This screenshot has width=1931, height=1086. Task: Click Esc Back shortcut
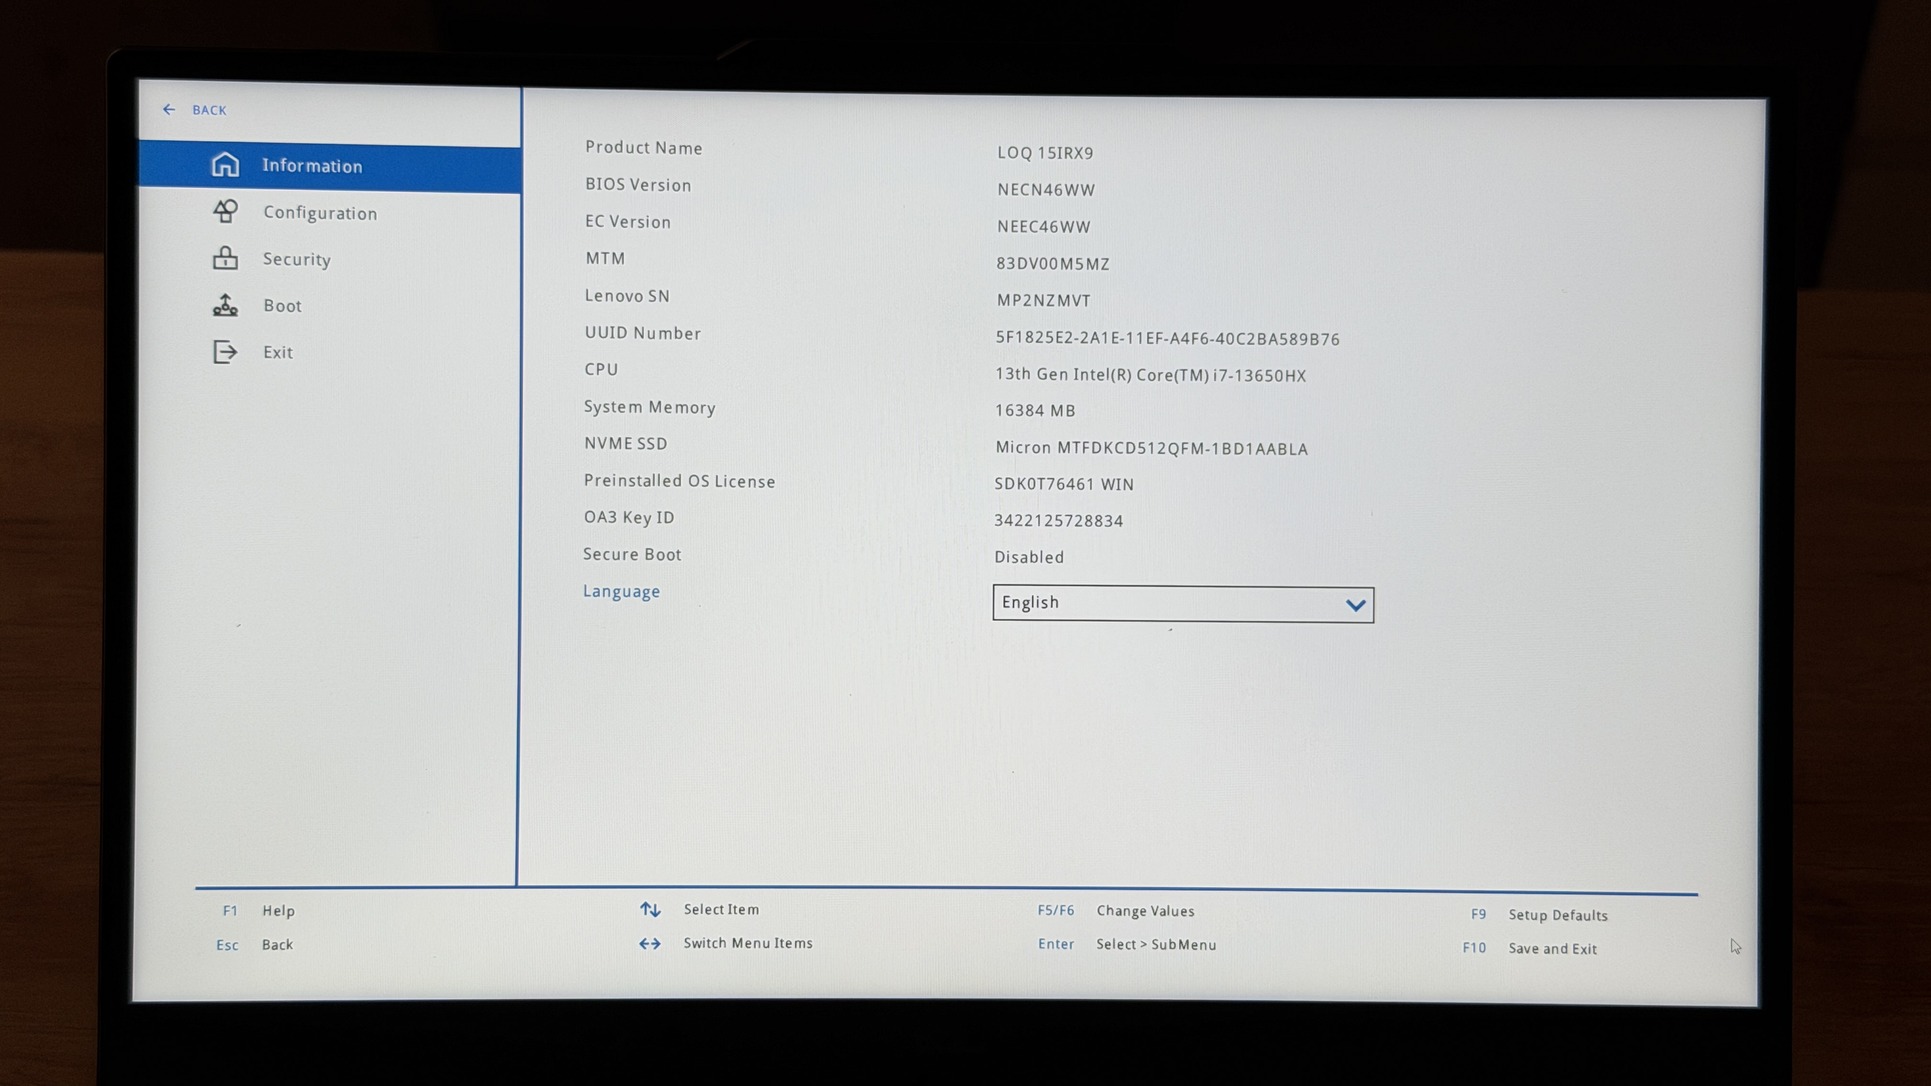(276, 945)
